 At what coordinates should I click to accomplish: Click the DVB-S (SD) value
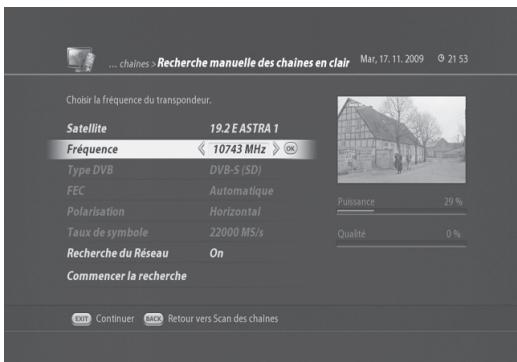(235, 170)
